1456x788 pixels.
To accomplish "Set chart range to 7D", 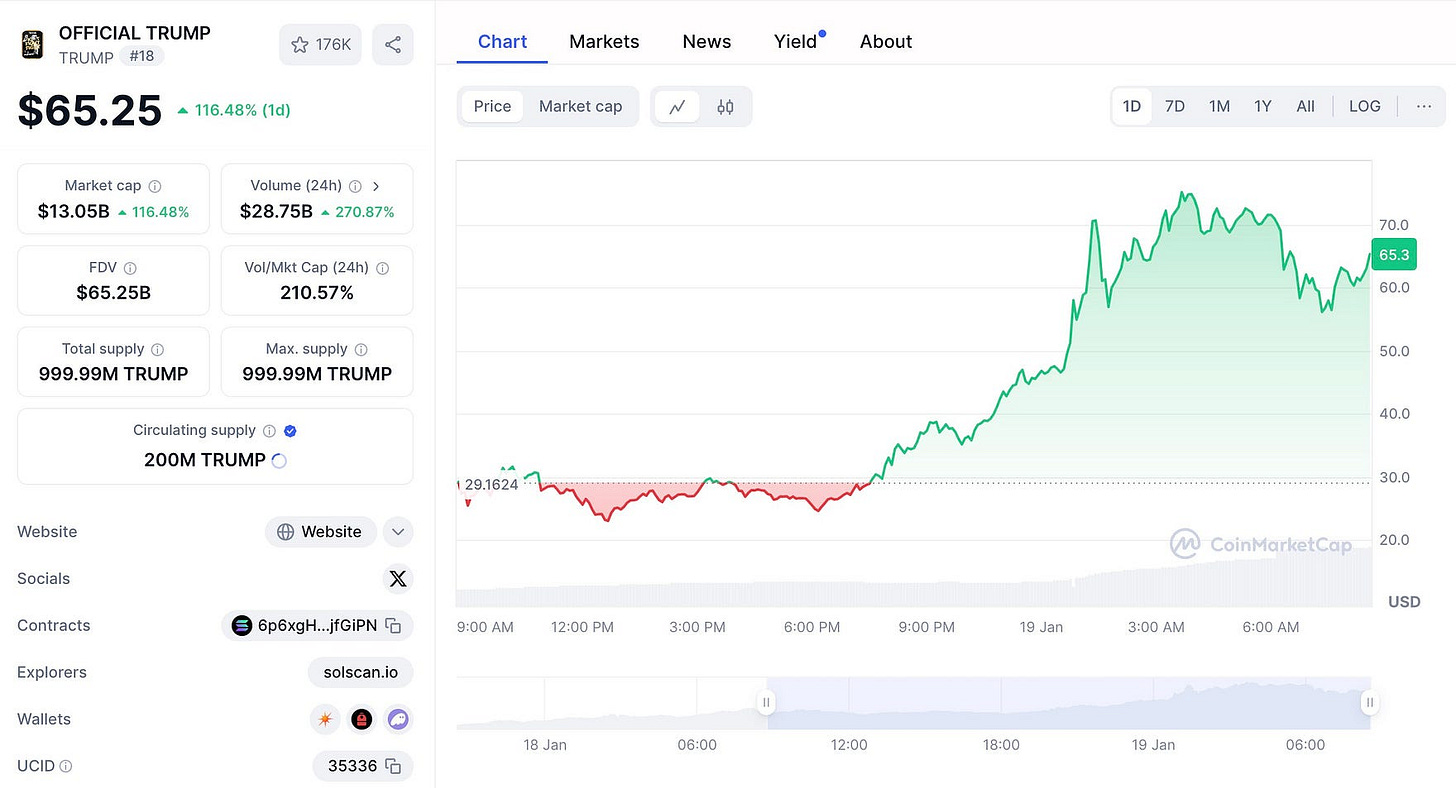I will coord(1175,106).
